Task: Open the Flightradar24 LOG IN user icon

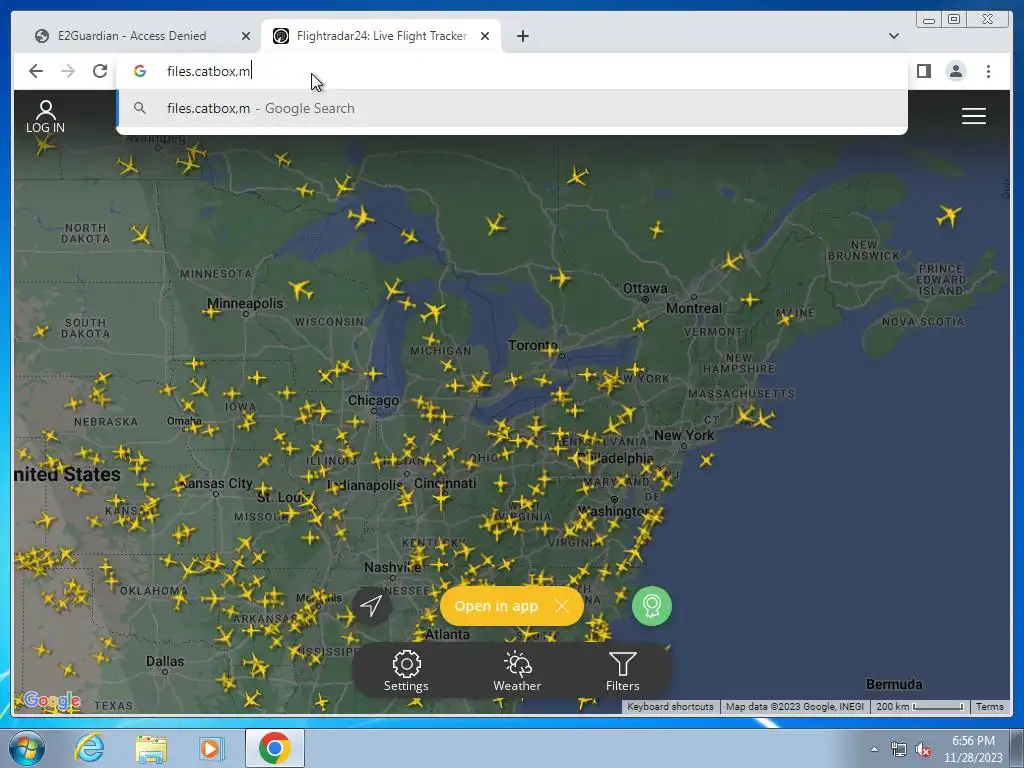Action: 45,116
